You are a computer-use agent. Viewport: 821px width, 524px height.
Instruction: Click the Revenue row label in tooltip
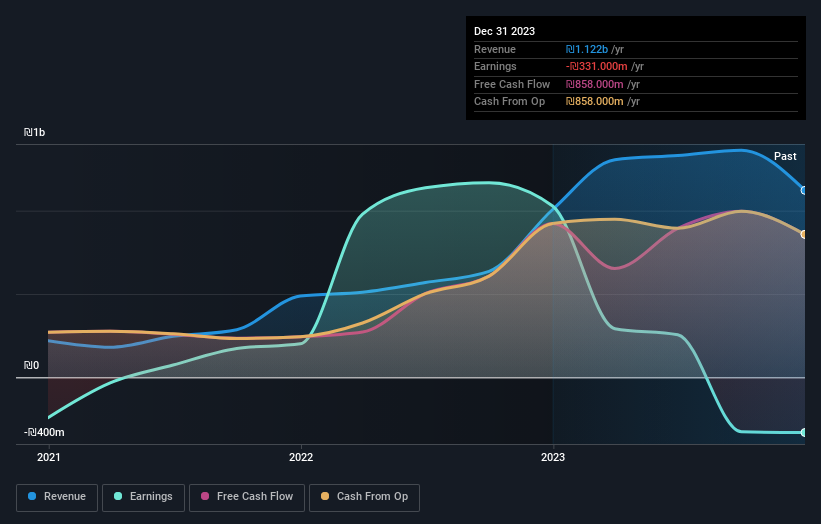pyautogui.click(x=495, y=49)
